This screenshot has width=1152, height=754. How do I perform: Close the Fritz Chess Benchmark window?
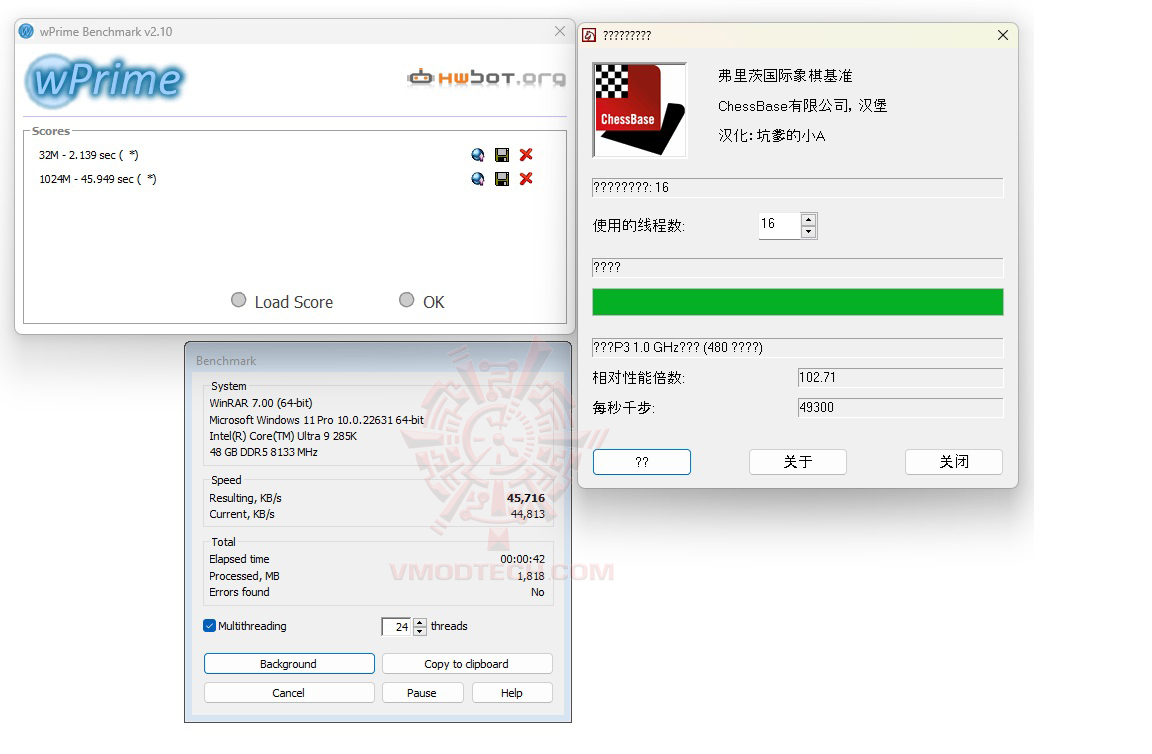coord(1003,35)
